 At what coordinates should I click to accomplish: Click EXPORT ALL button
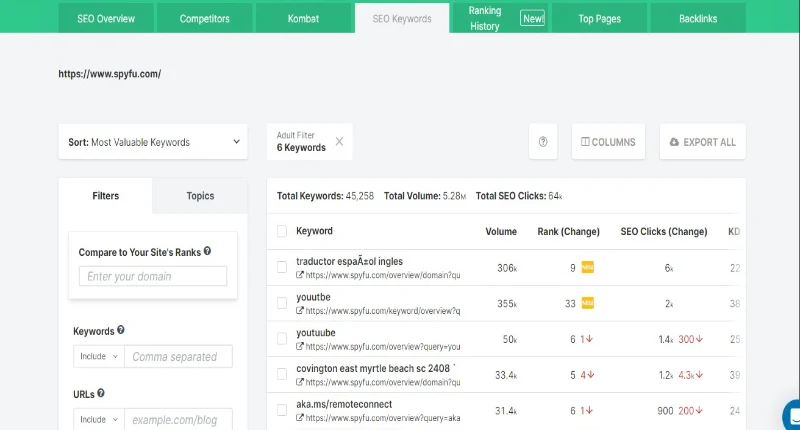coord(703,142)
